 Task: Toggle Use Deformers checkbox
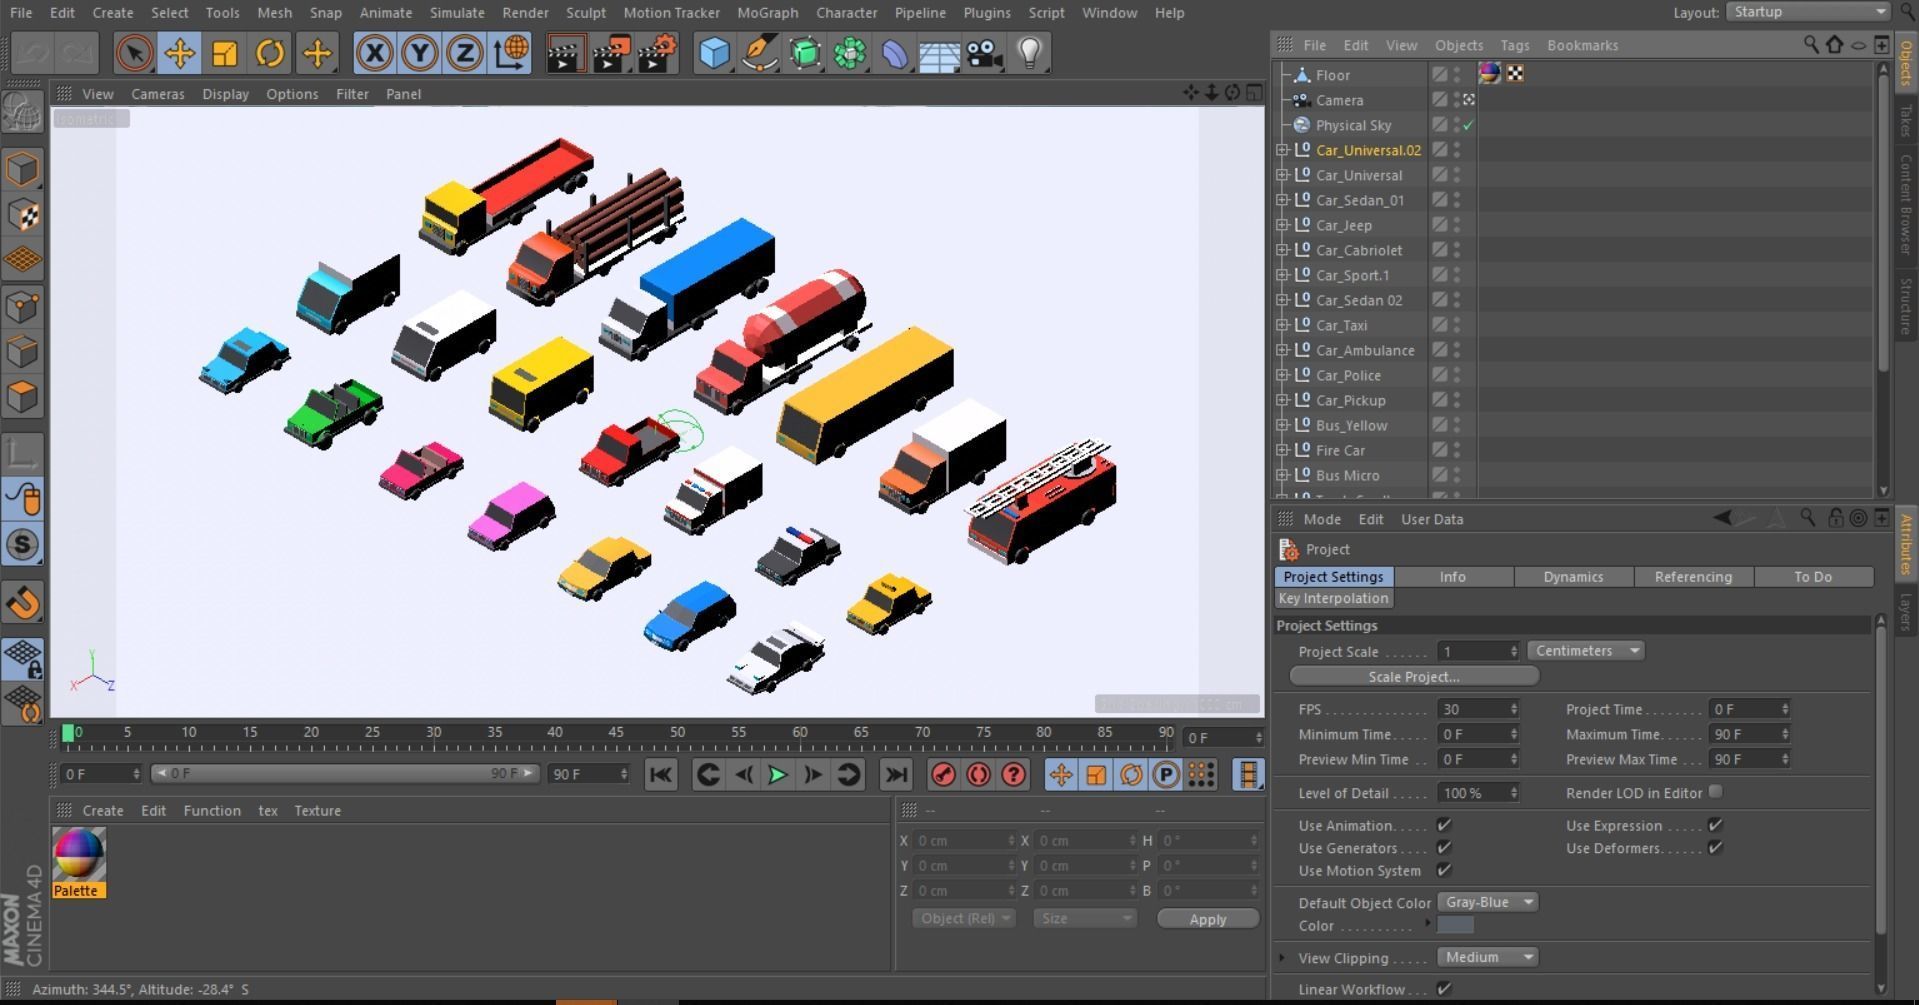[1716, 848]
